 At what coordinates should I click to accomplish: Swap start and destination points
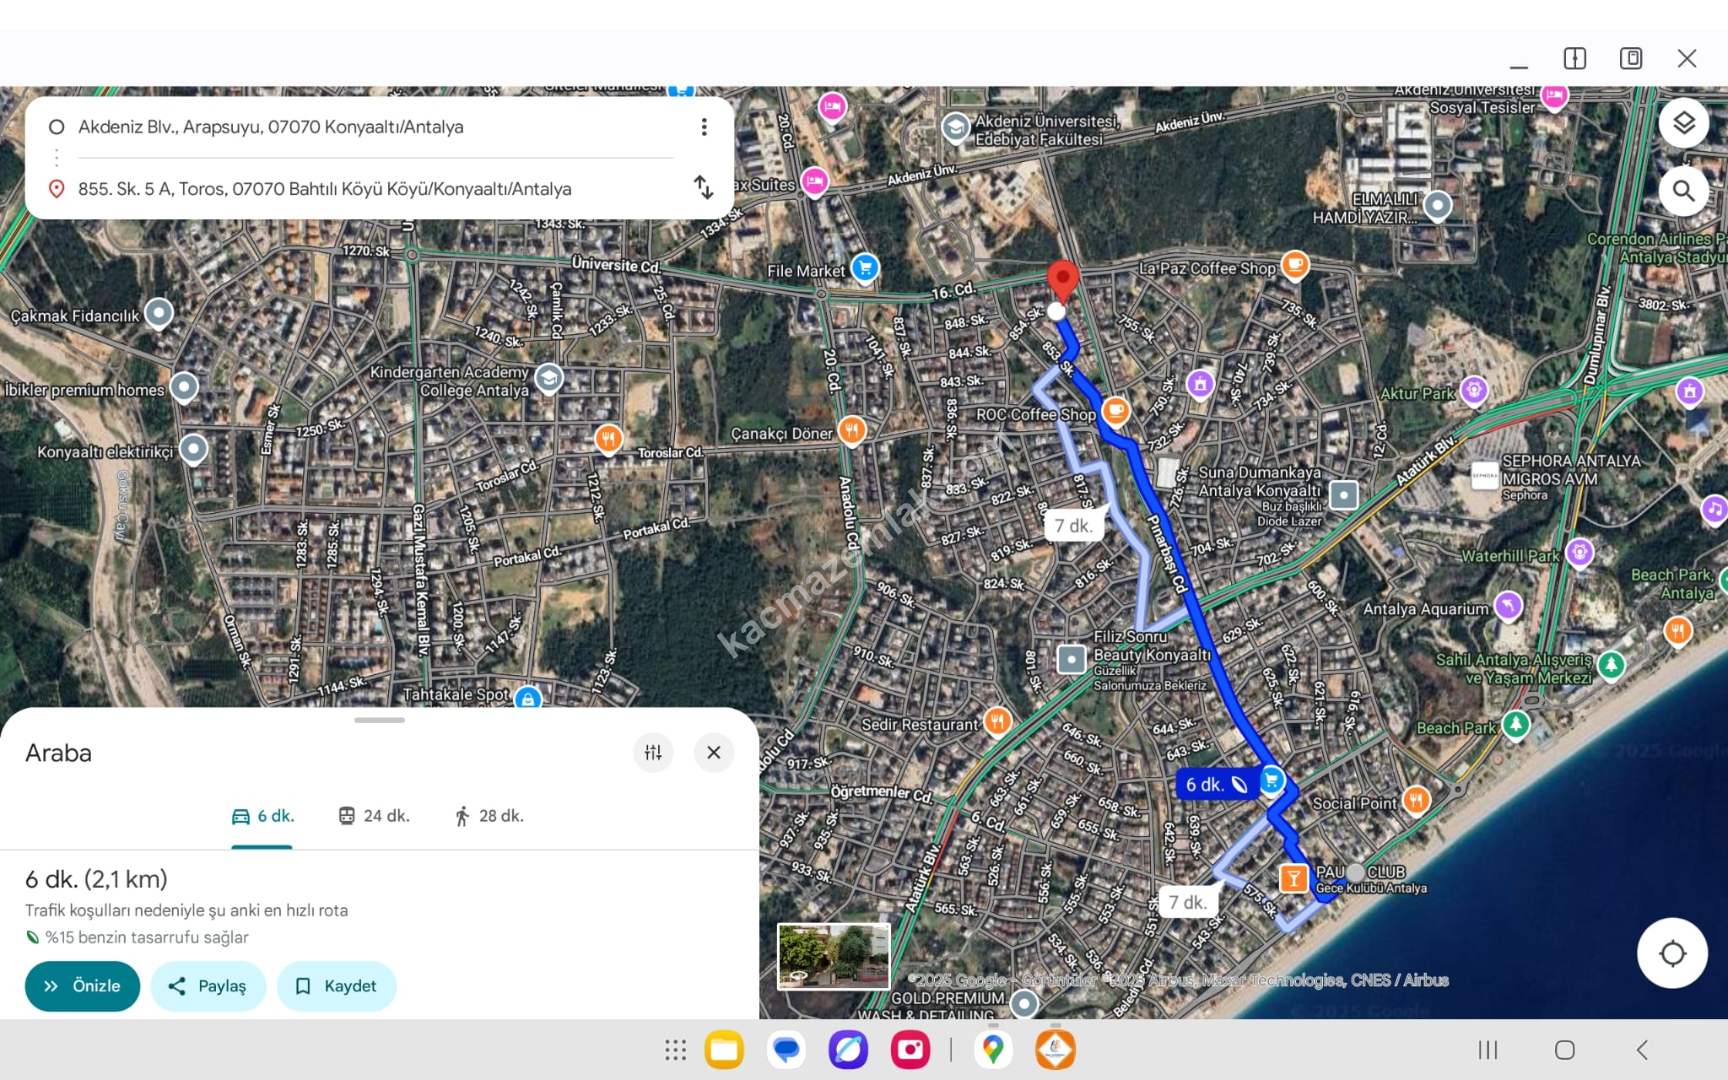[703, 187]
